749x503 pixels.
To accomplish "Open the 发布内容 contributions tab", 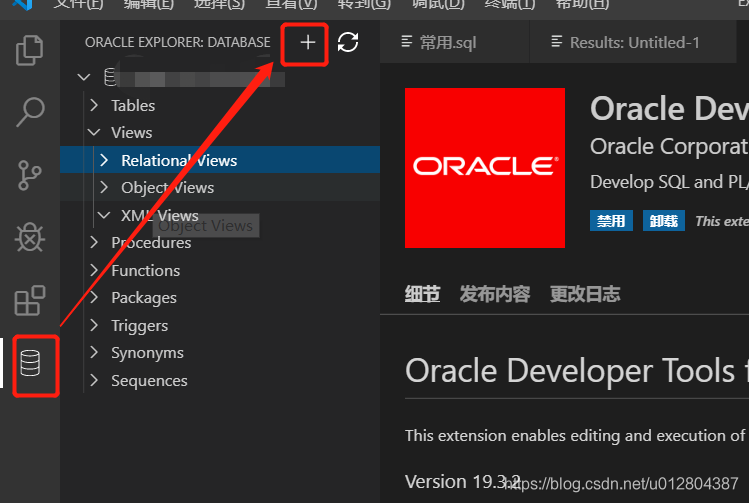I will 495,294.
